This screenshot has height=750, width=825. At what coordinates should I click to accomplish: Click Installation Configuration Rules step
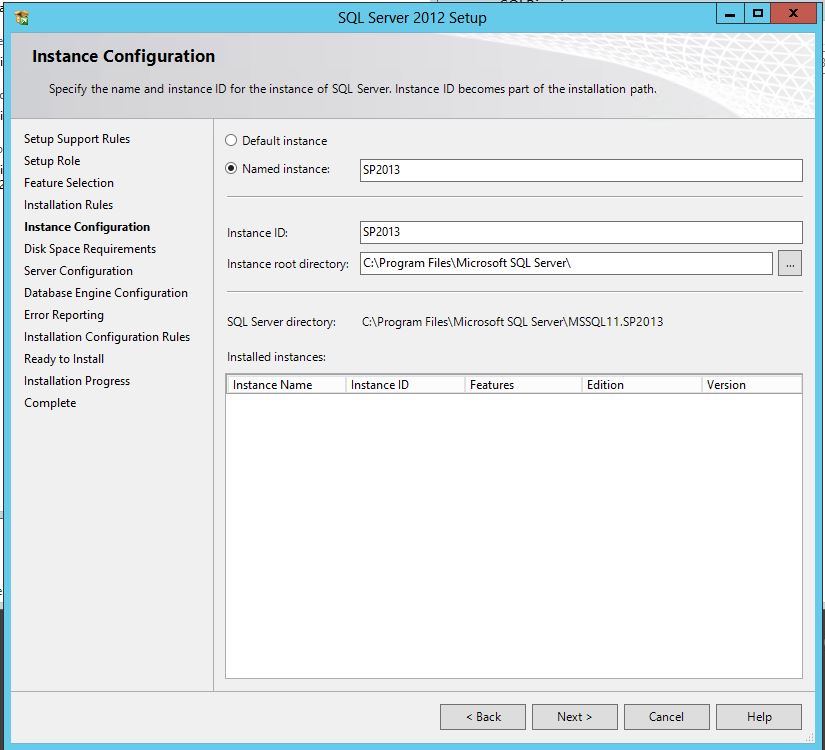point(107,337)
